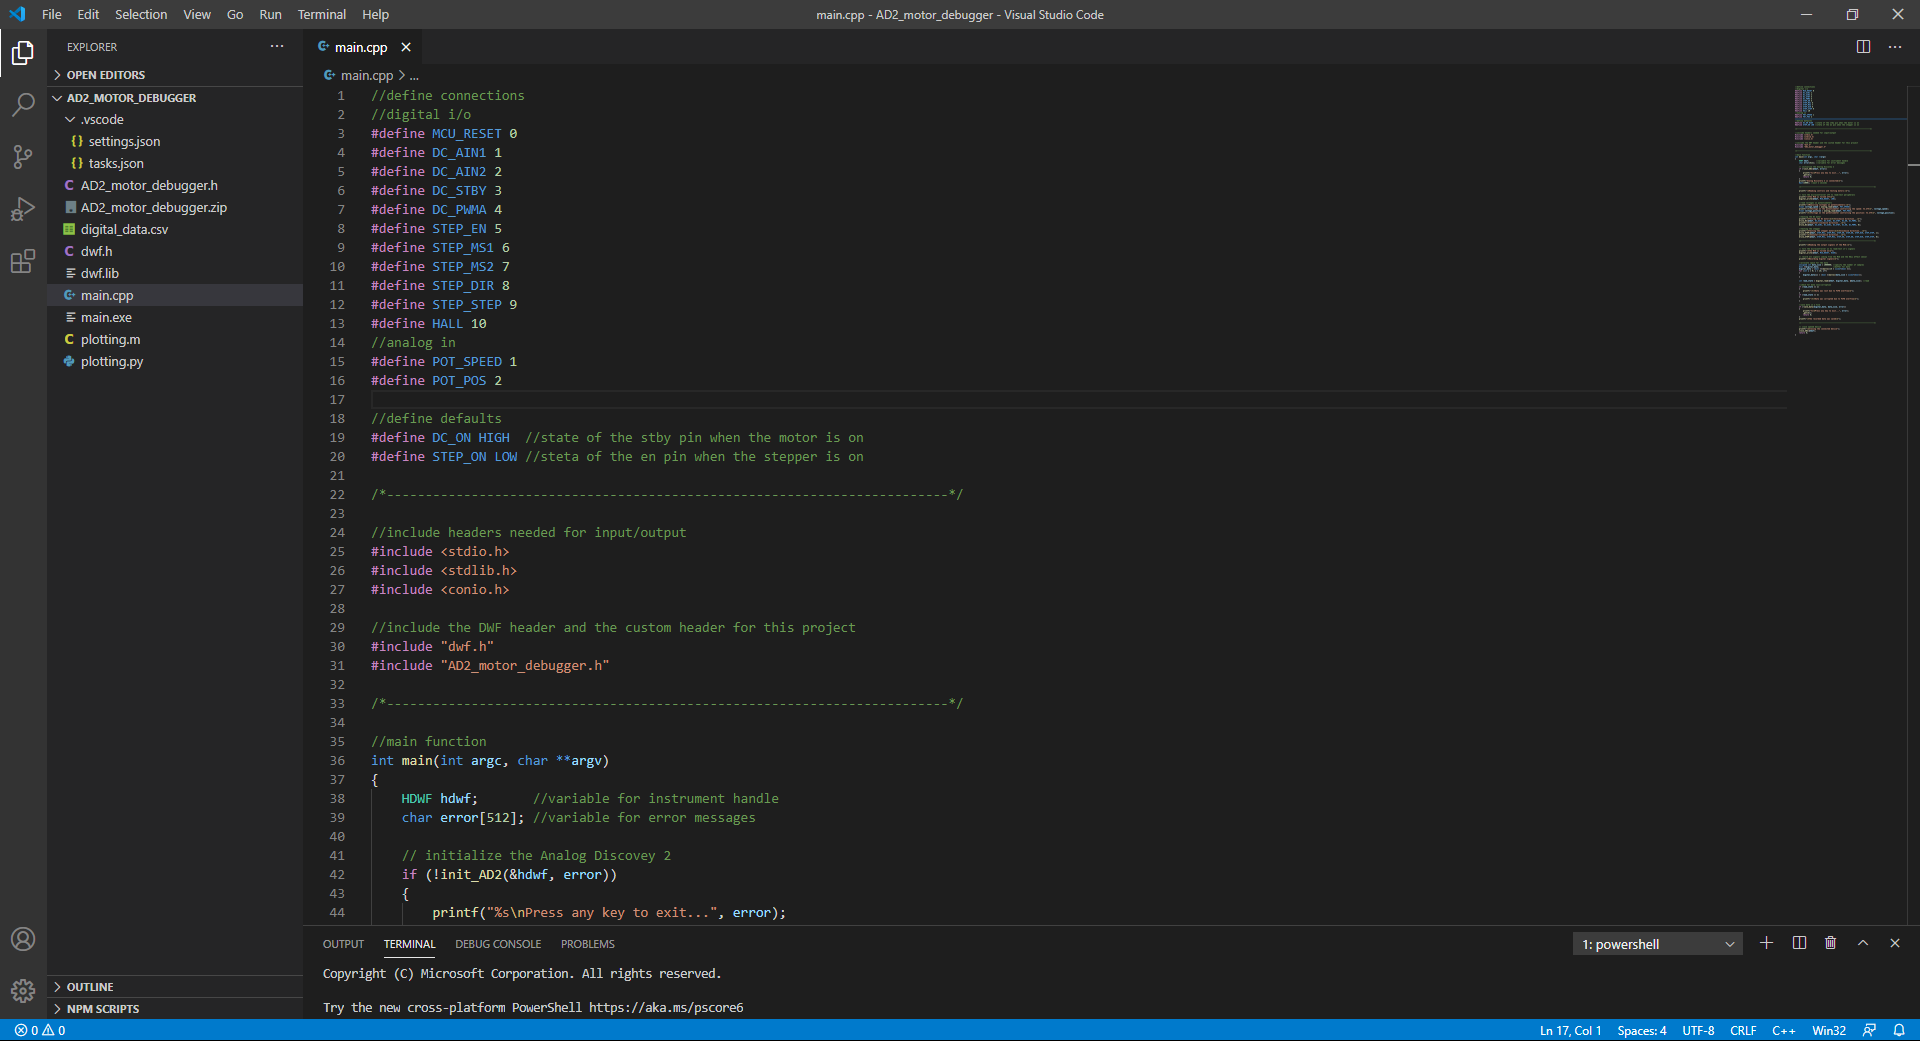The height and width of the screenshot is (1041, 1920).
Task: Open the powershell terminal selector dropdown
Action: 1658,944
